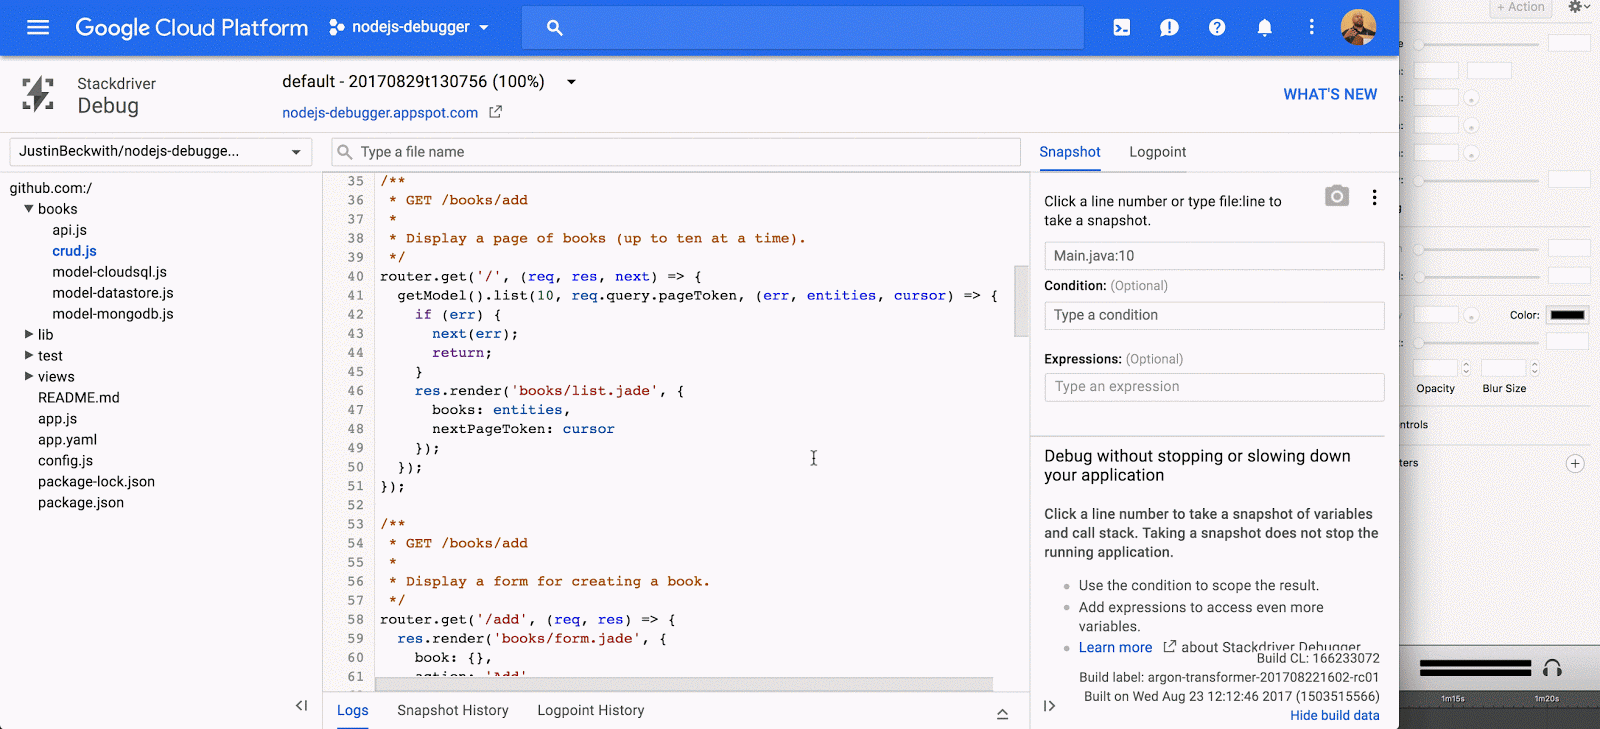Open the notifications bell
Image resolution: width=1600 pixels, height=729 pixels.
1265,28
